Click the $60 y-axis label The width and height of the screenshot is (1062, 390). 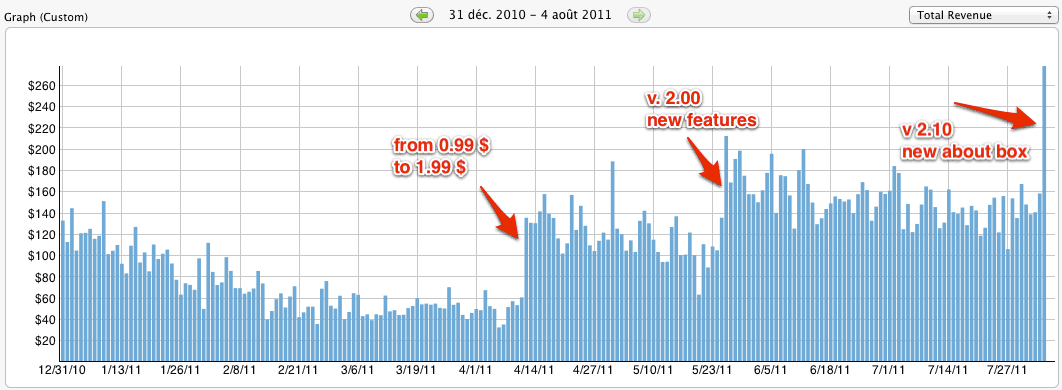point(44,299)
